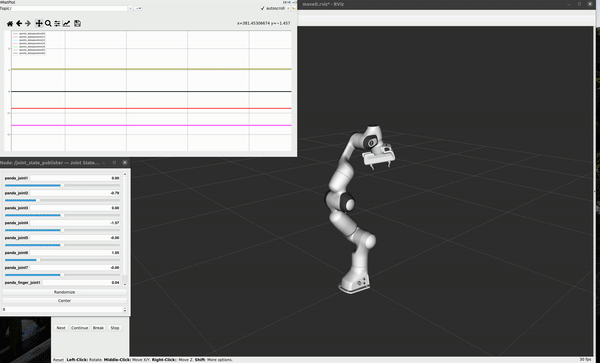Save the plot figure with floppy icon

[77, 24]
